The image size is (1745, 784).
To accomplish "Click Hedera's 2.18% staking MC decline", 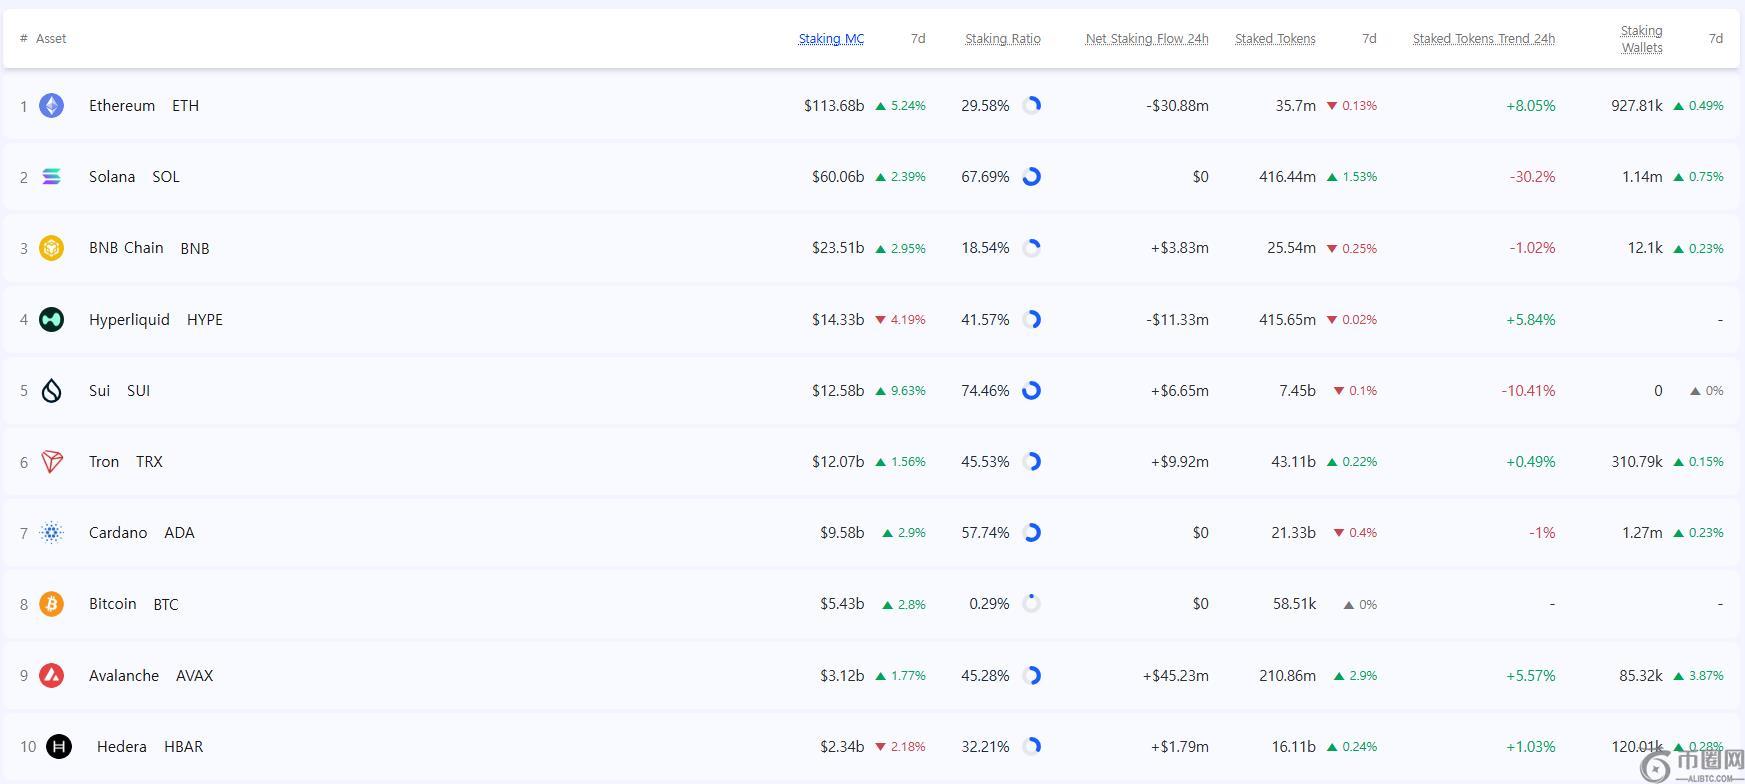I will (901, 747).
